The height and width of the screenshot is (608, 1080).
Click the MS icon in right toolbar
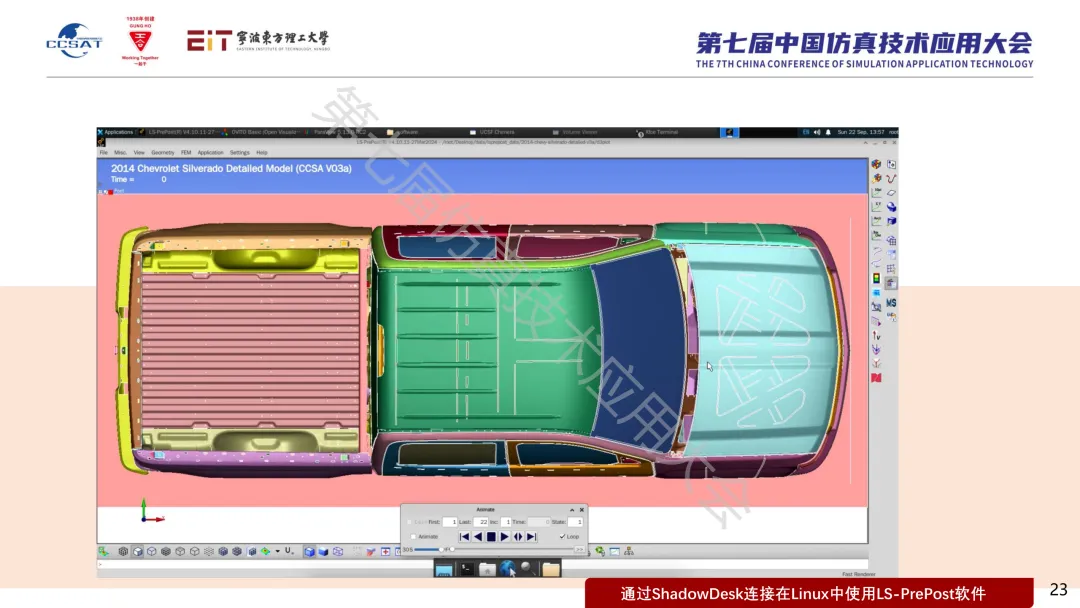pos(891,303)
